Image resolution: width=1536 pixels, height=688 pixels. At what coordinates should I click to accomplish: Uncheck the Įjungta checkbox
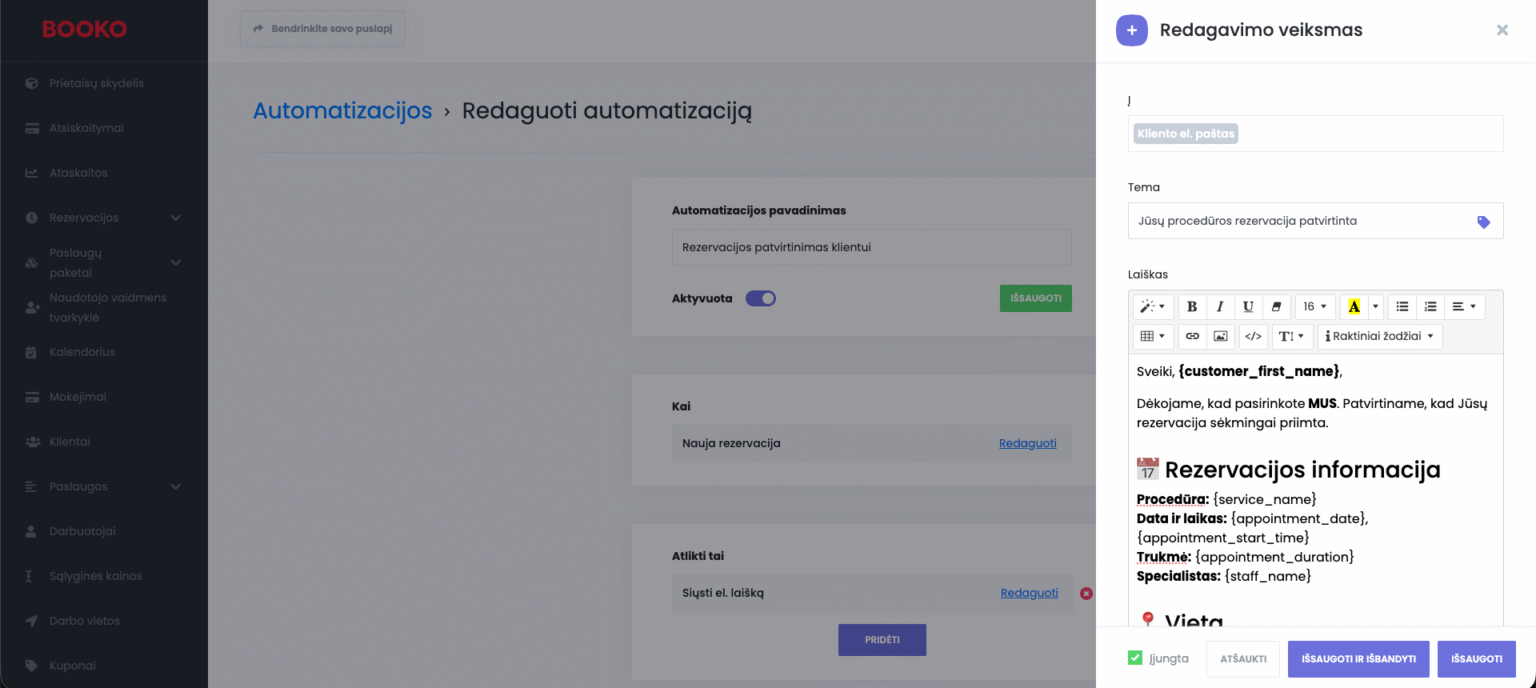[x=1135, y=658]
